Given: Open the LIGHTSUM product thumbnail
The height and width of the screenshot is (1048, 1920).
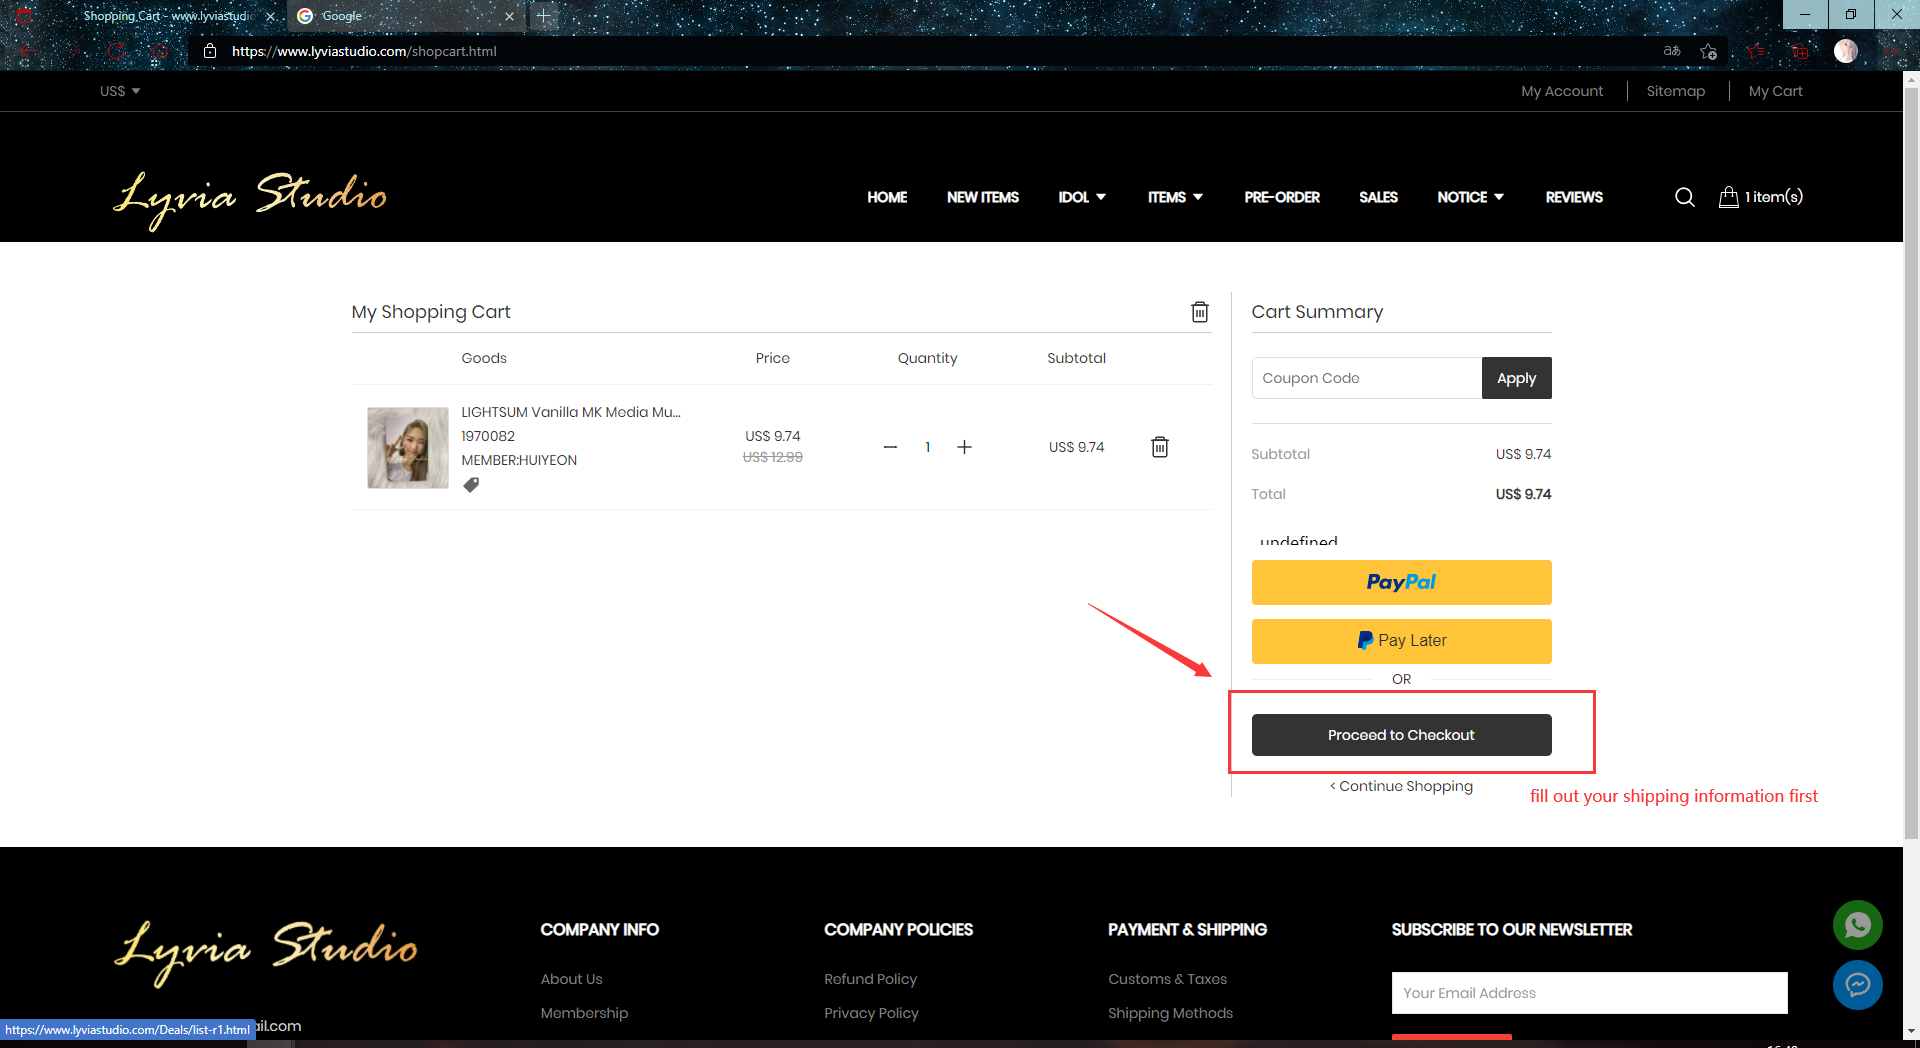Looking at the screenshot, I should [x=408, y=448].
